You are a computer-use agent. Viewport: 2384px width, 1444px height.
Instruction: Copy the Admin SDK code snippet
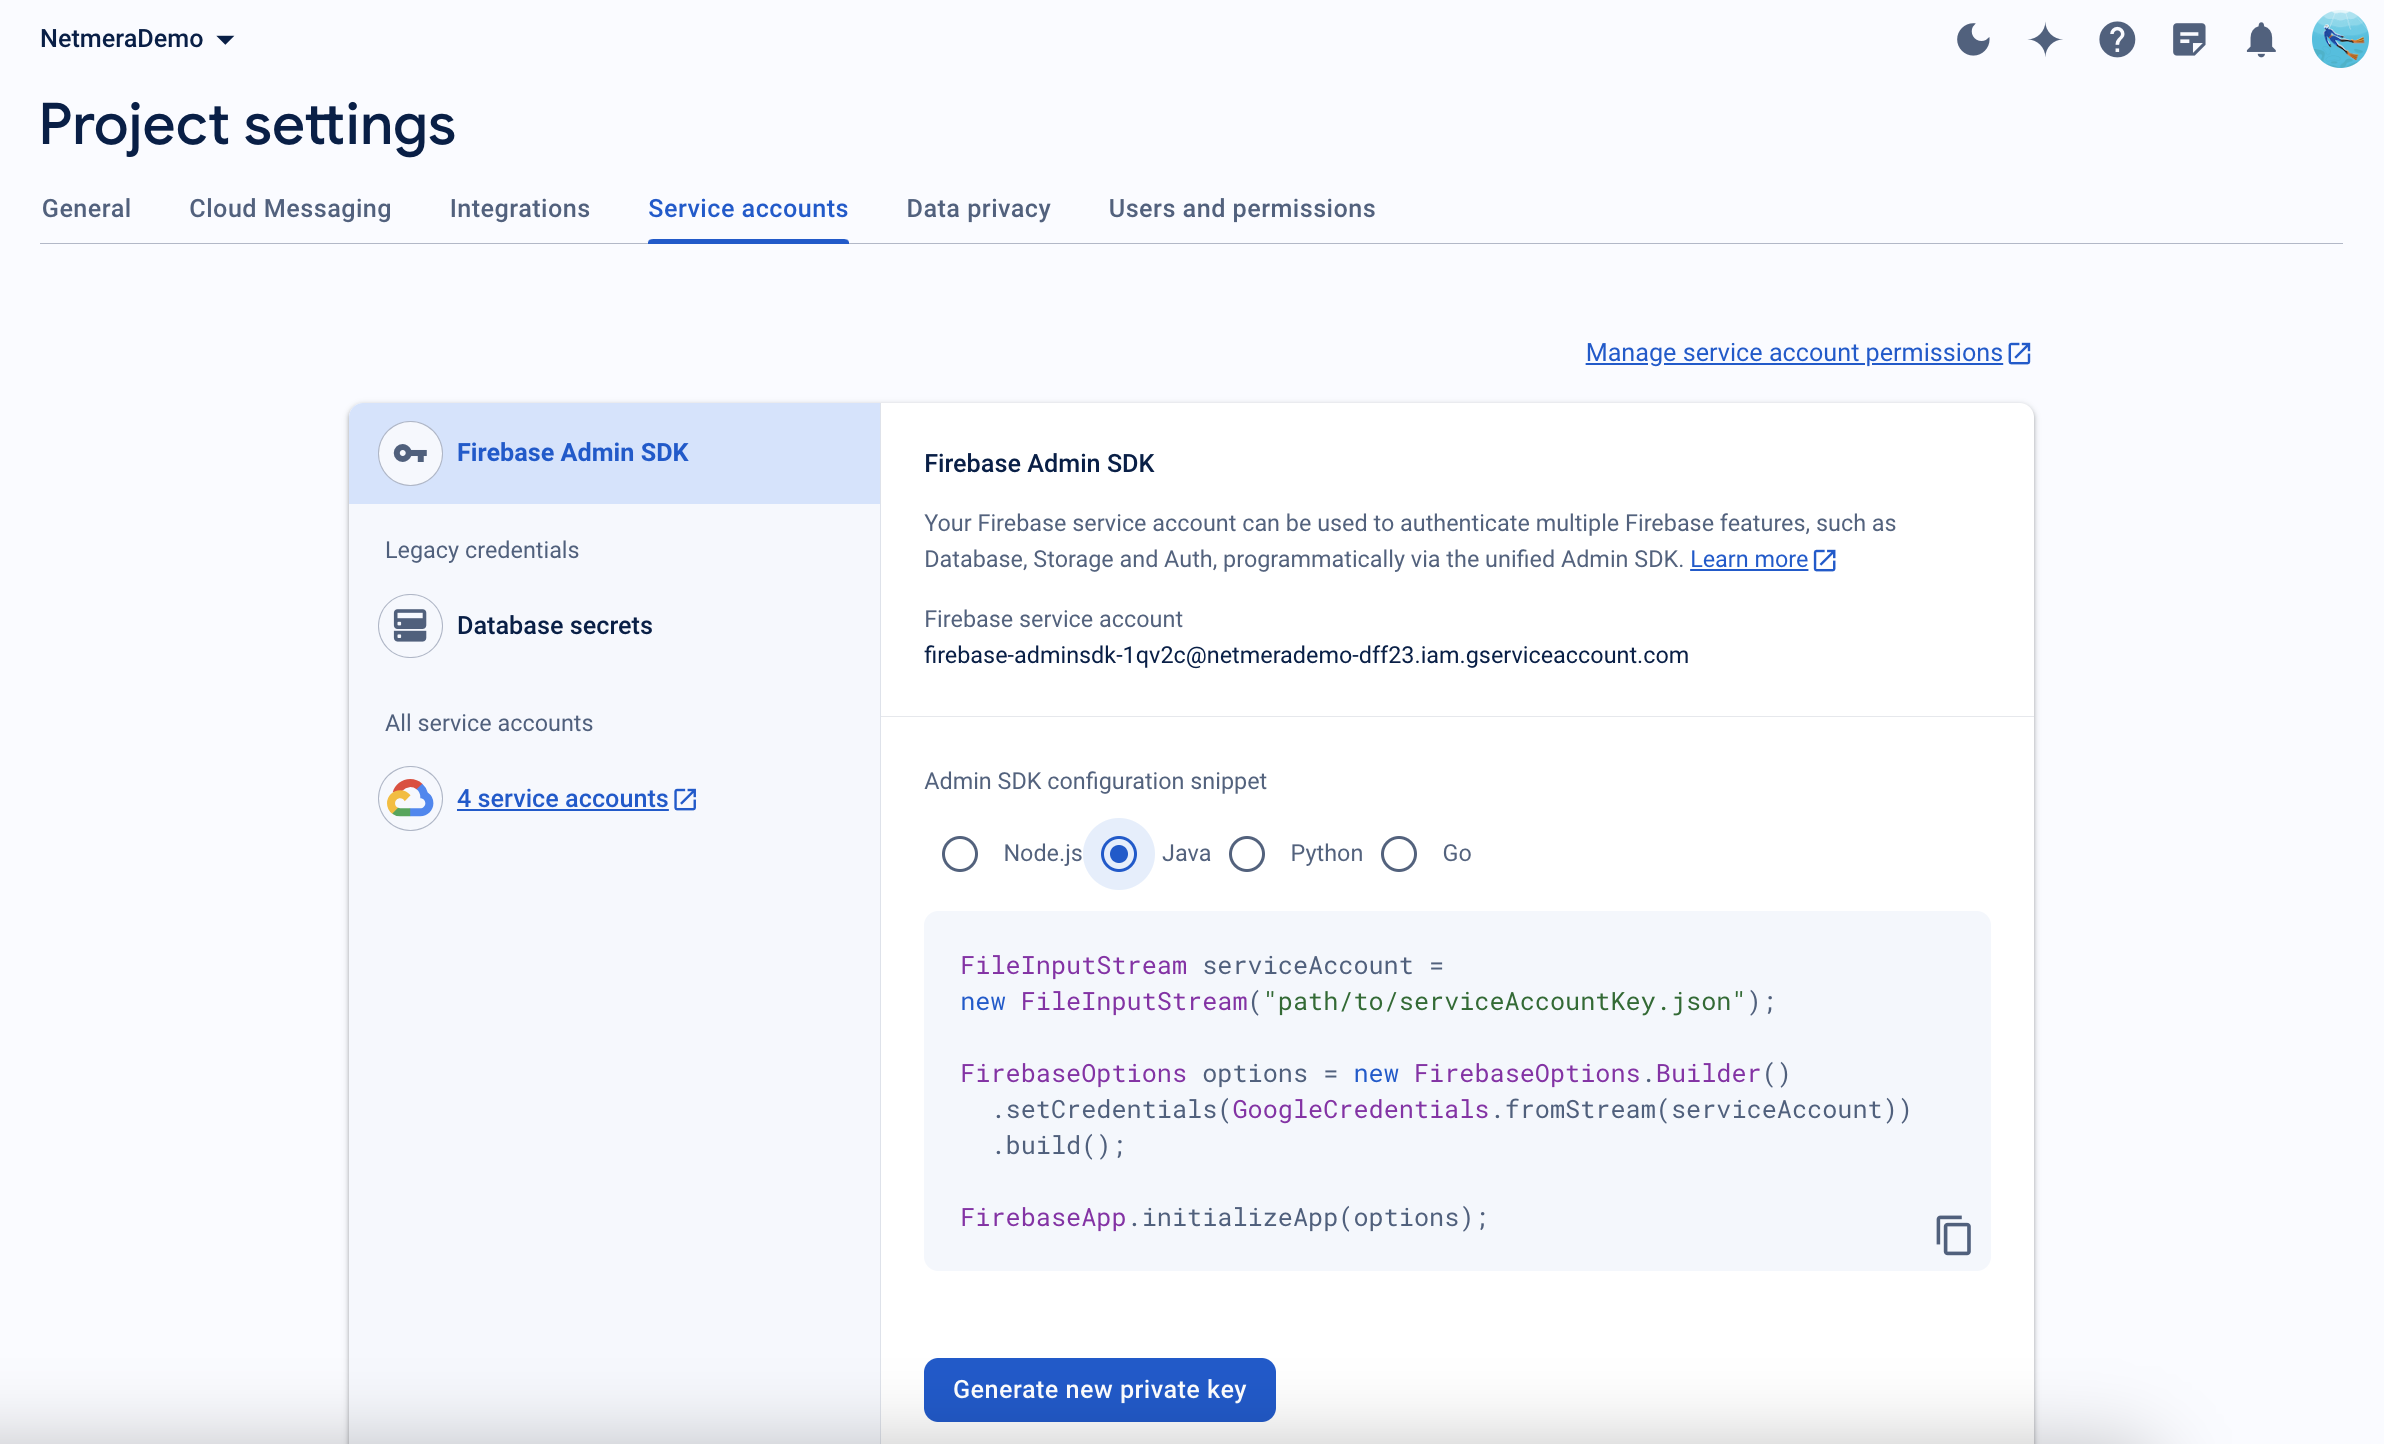click(1953, 1235)
